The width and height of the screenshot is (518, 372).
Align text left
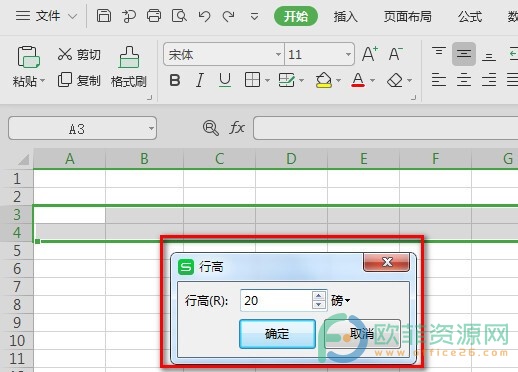click(x=439, y=80)
